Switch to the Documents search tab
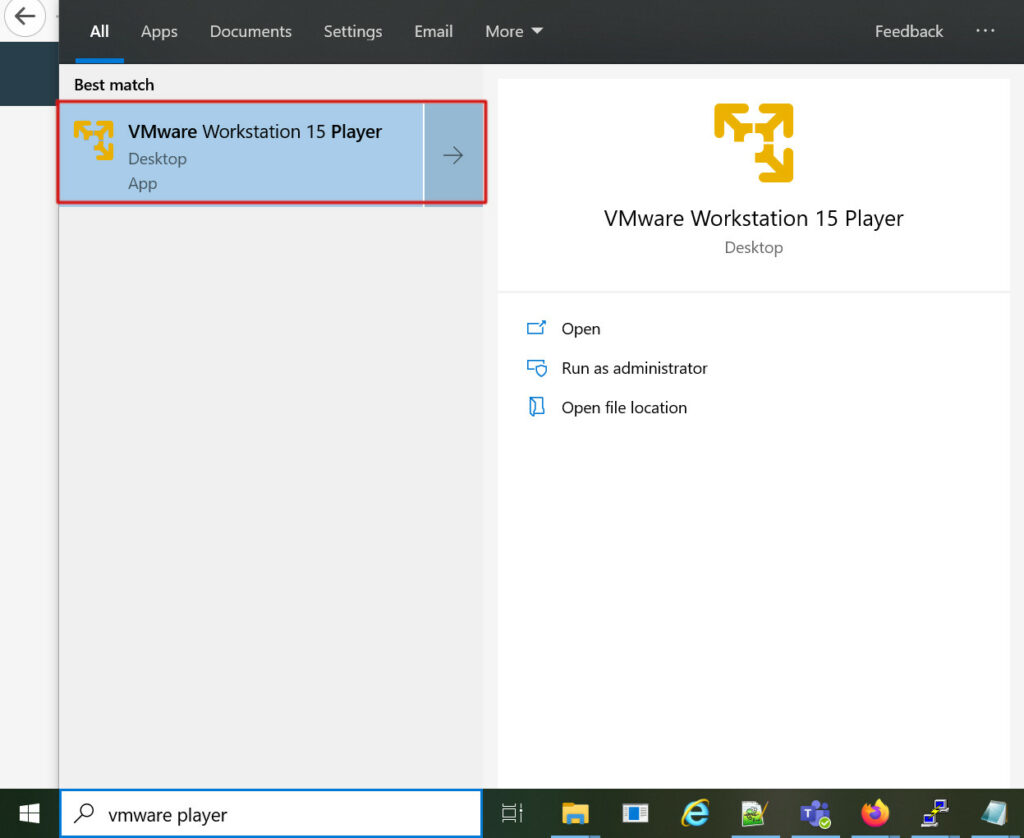 coord(251,31)
